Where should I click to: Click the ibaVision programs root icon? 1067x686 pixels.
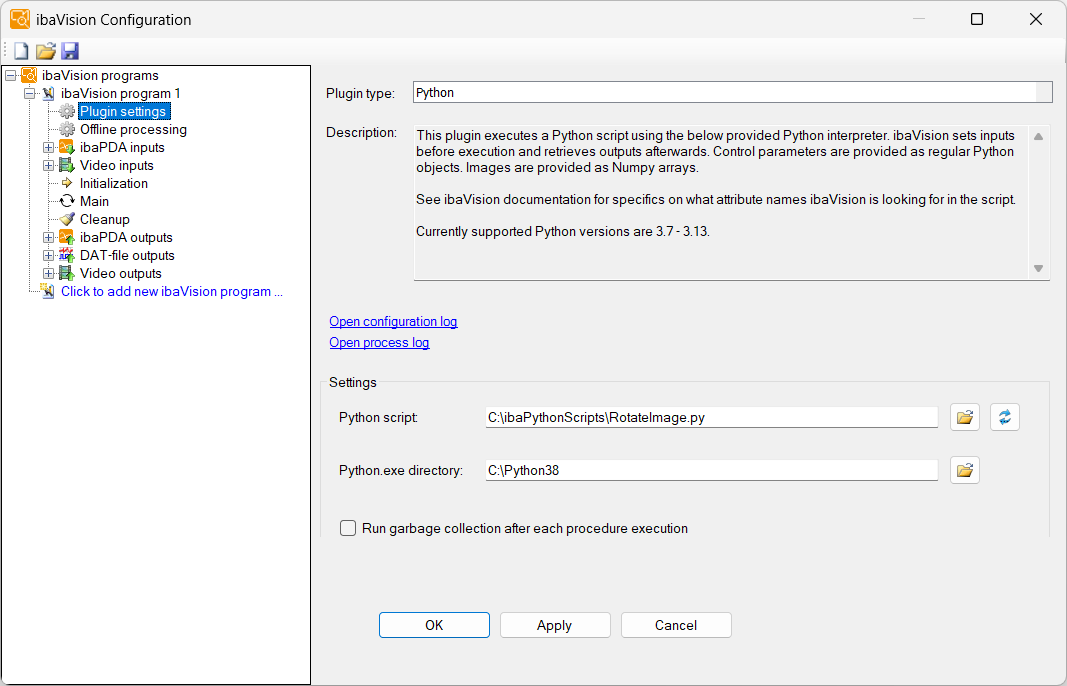click(29, 76)
